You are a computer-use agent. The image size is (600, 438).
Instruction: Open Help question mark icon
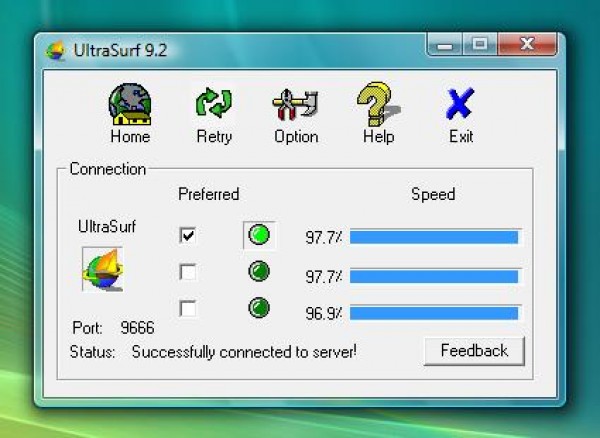[x=378, y=104]
